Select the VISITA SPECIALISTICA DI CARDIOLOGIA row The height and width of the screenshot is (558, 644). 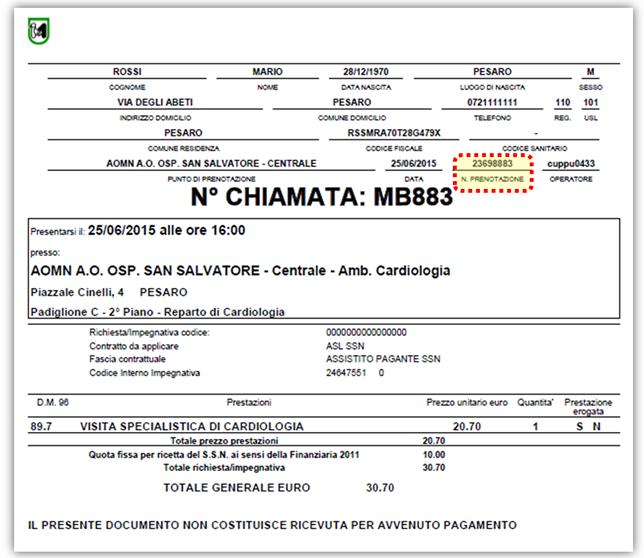click(192, 426)
